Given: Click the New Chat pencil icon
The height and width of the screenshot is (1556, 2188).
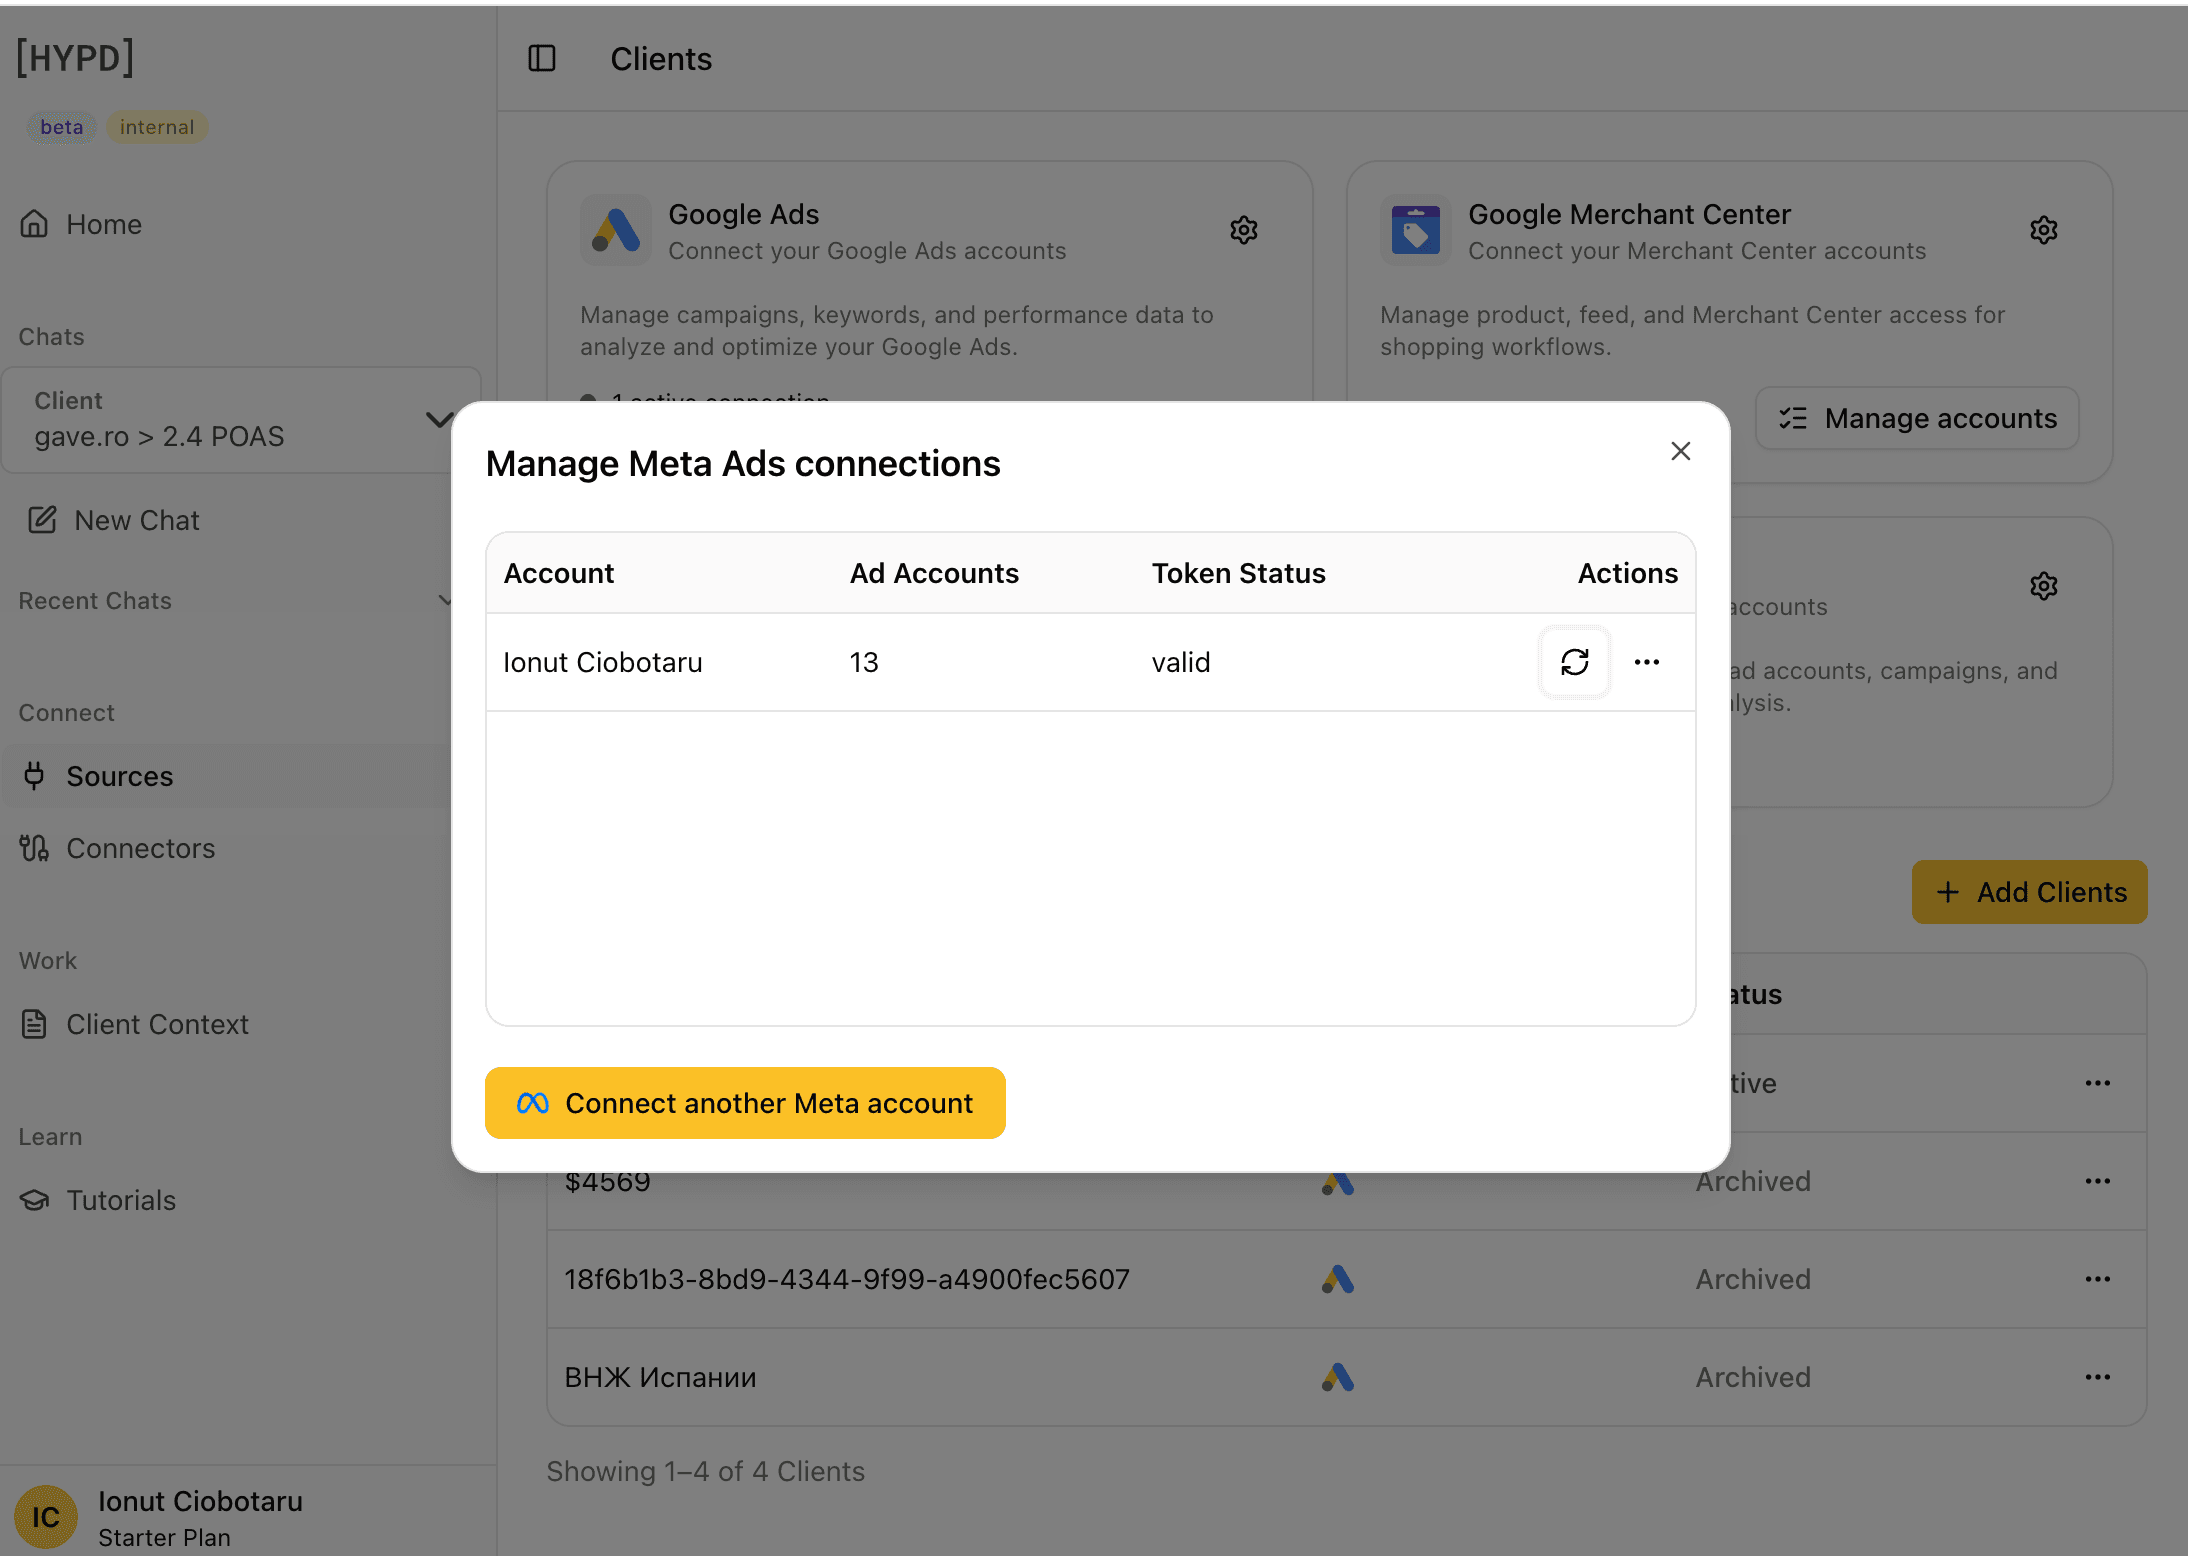Looking at the screenshot, I should (x=42, y=520).
